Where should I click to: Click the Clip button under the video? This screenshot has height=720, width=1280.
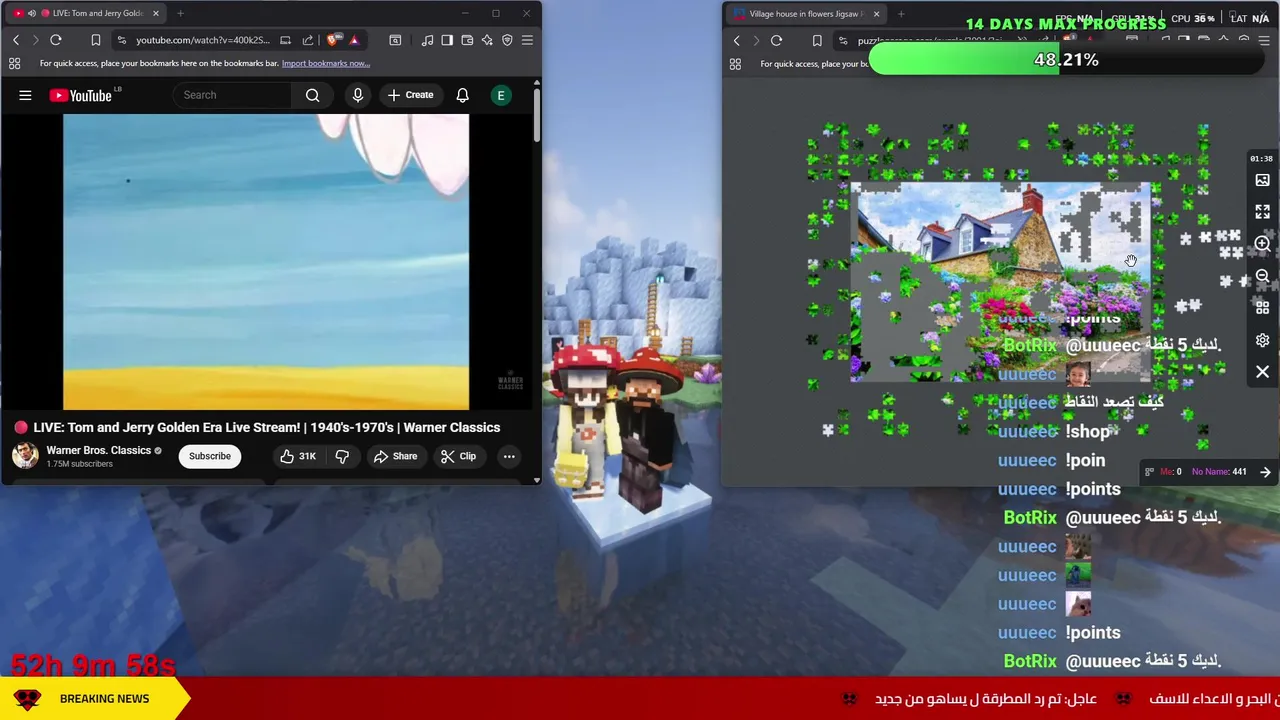pyautogui.click(x=458, y=456)
